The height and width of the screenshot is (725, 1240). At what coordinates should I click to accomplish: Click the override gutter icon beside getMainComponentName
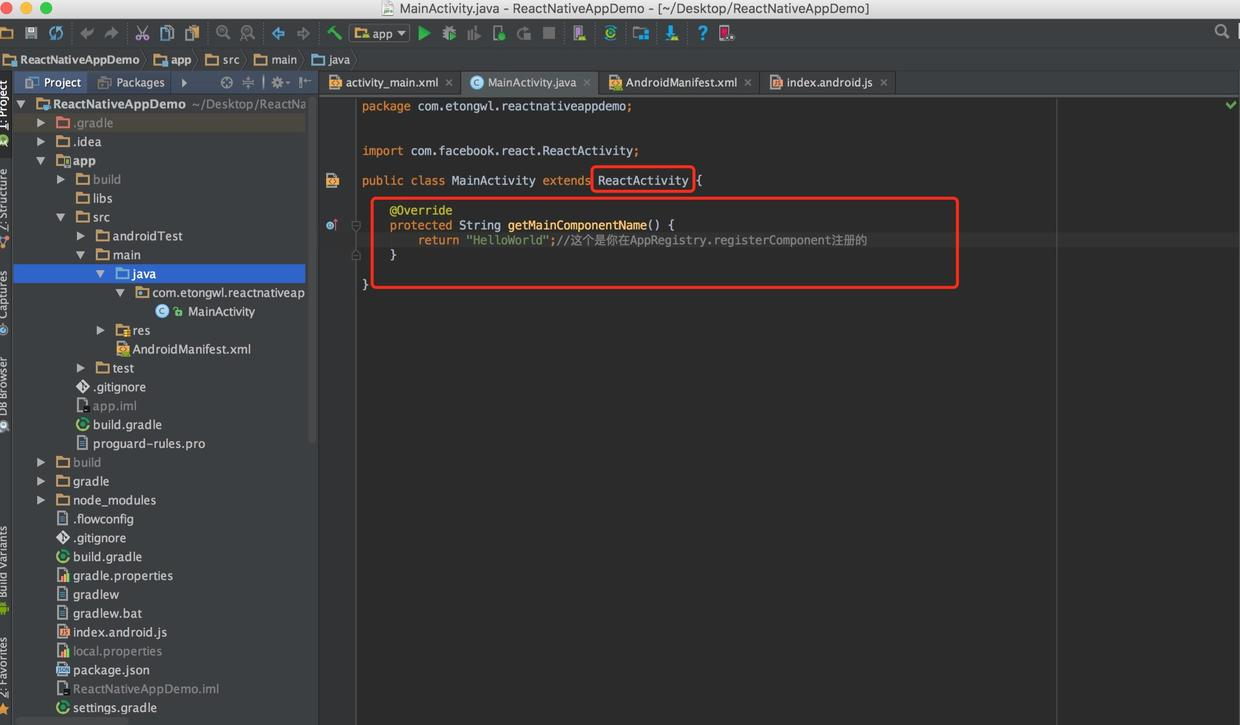tap(331, 225)
